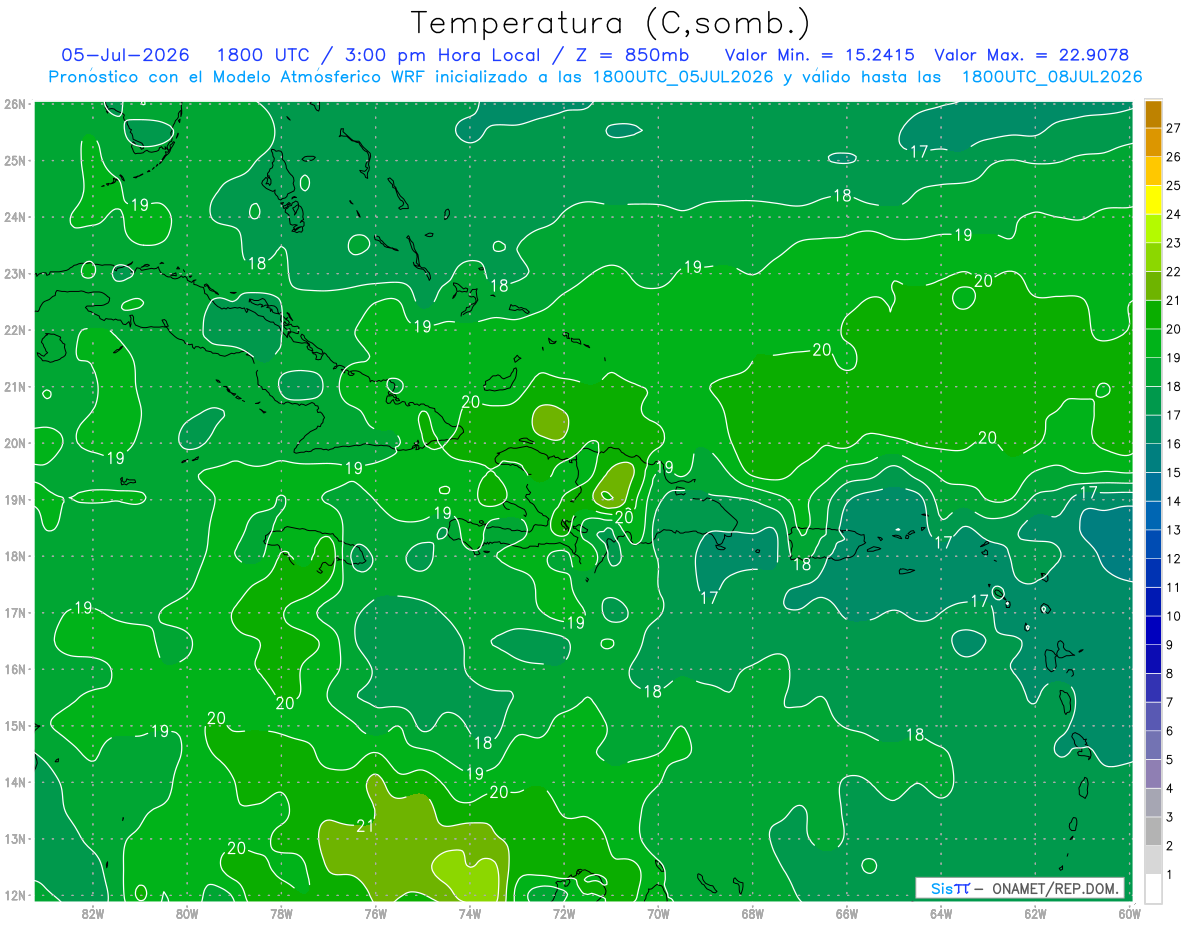Click the '20N' latitude axis label

14,443
